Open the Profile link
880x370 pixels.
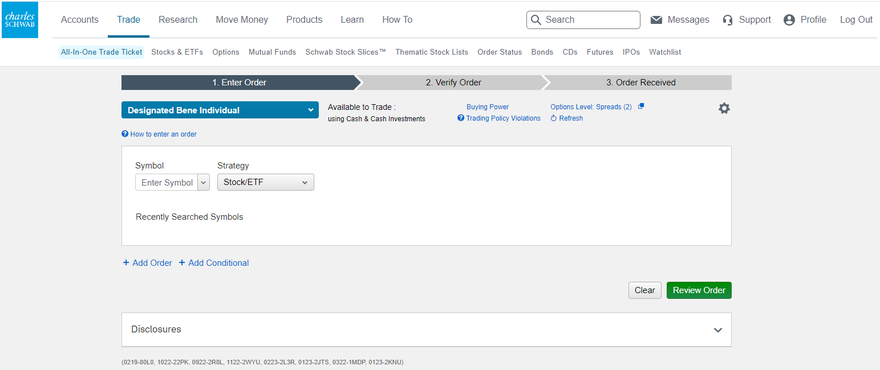point(813,20)
